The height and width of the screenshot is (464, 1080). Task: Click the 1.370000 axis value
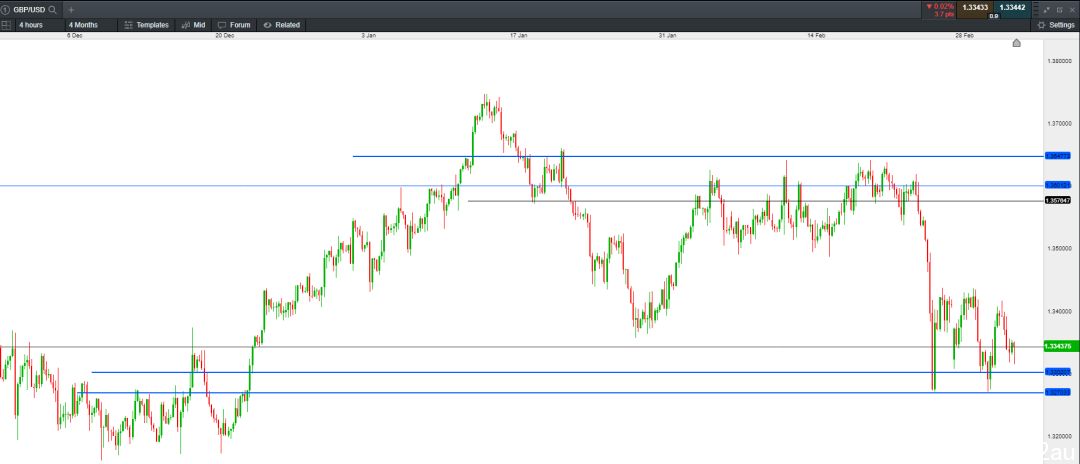point(1059,124)
